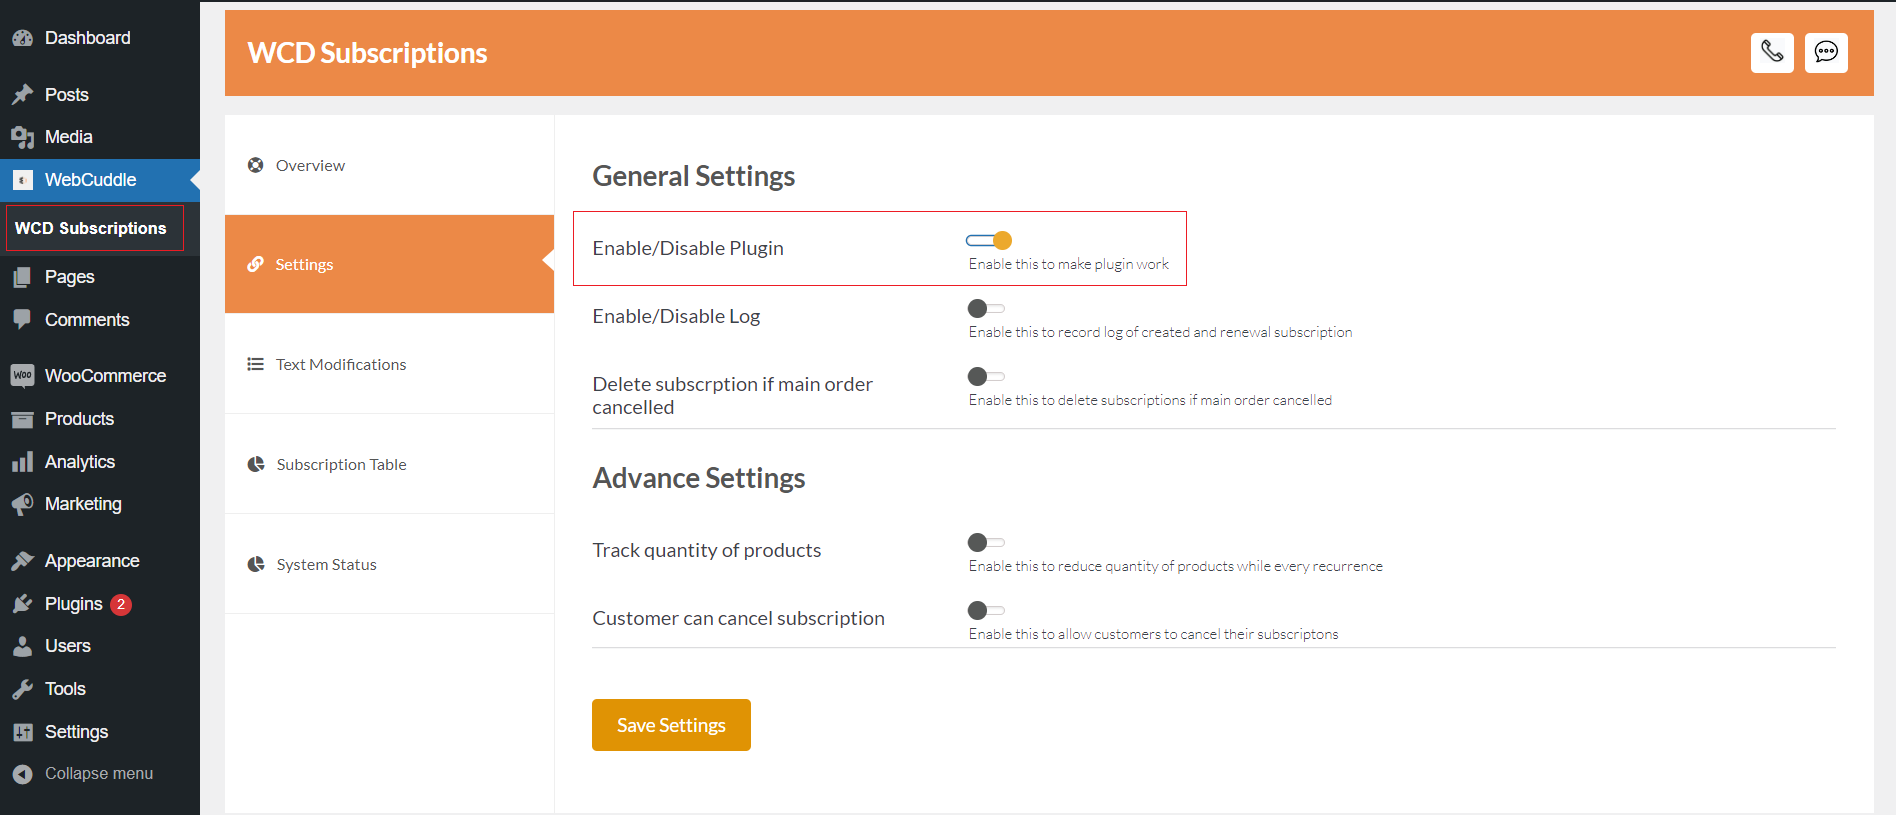Viewport: 1896px width, 815px height.
Task: Open the WooCommerce admin menu
Action: coord(100,376)
